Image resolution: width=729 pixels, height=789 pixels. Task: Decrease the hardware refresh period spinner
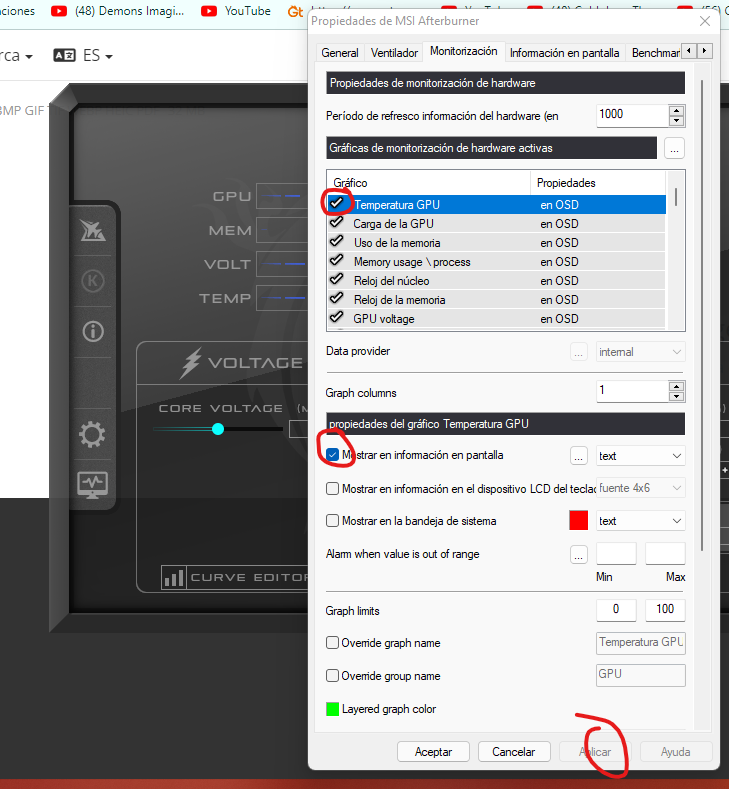click(677, 121)
